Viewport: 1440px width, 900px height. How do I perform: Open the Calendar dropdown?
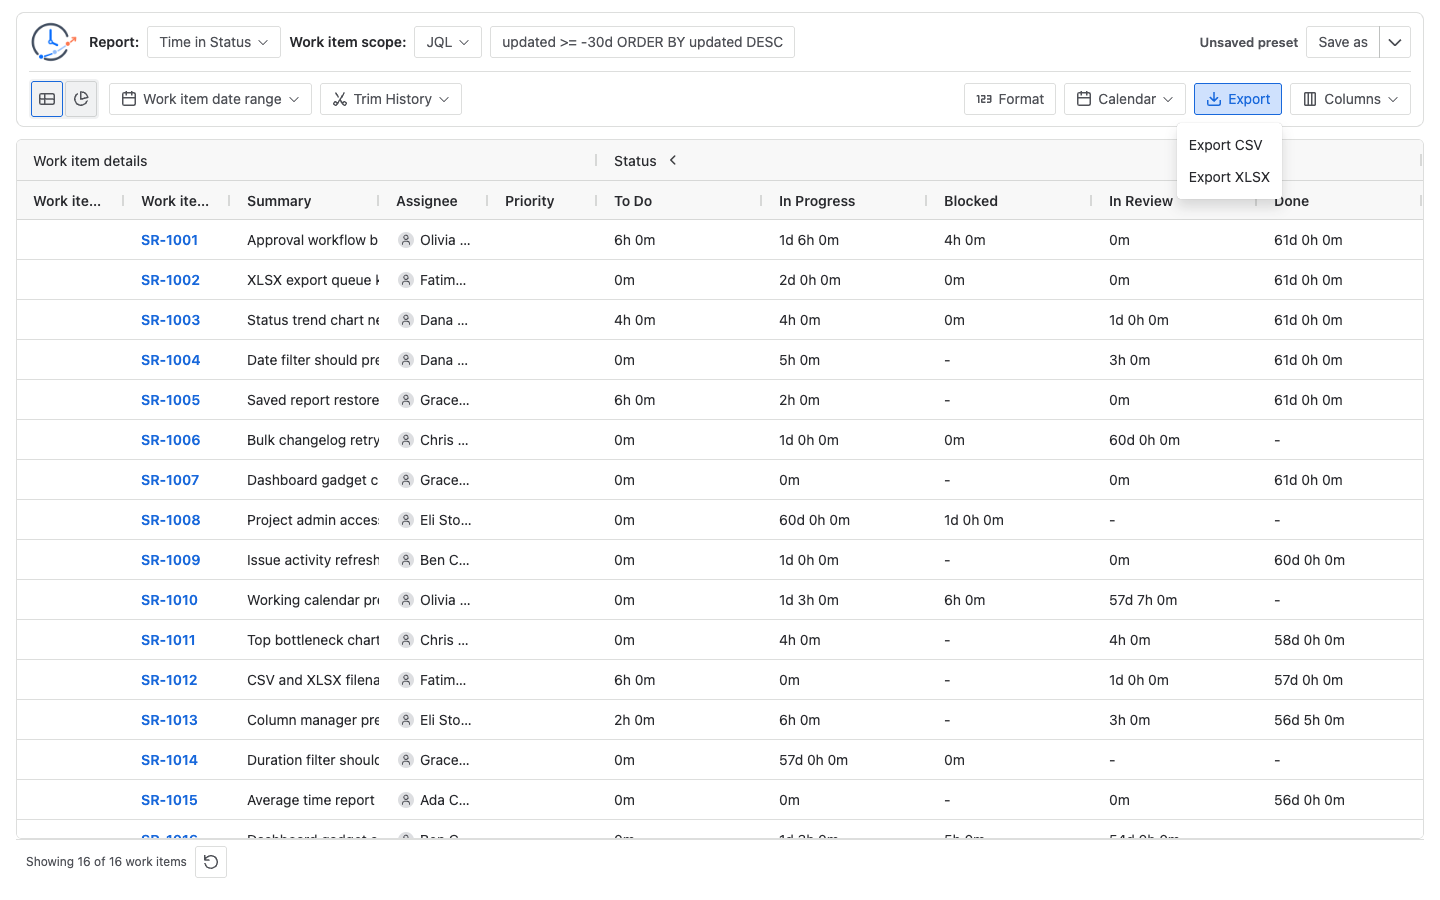tap(1125, 99)
